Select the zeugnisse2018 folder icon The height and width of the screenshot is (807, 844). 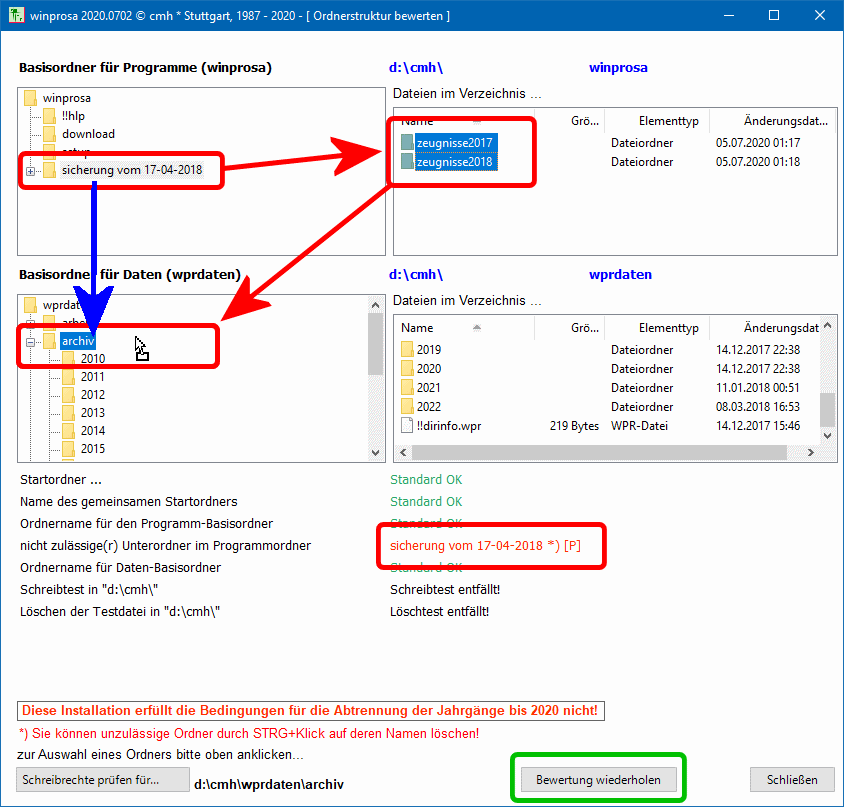tap(407, 162)
